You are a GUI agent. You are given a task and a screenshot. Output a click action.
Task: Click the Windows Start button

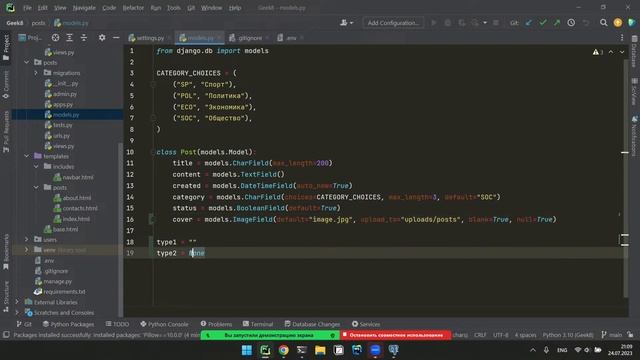tap(247, 350)
